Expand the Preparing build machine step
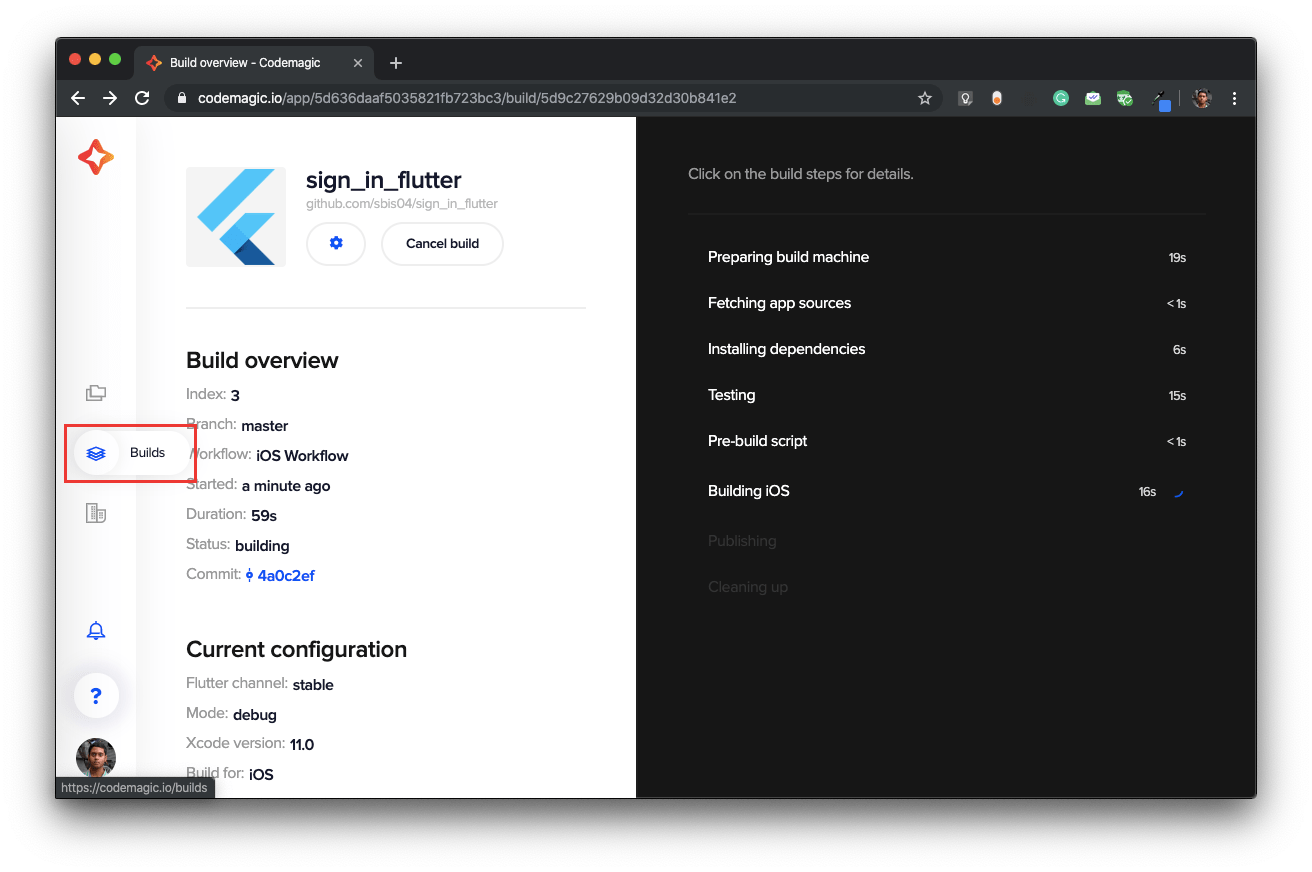The width and height of the screenshot is (1312, 872). pos(945,257)
